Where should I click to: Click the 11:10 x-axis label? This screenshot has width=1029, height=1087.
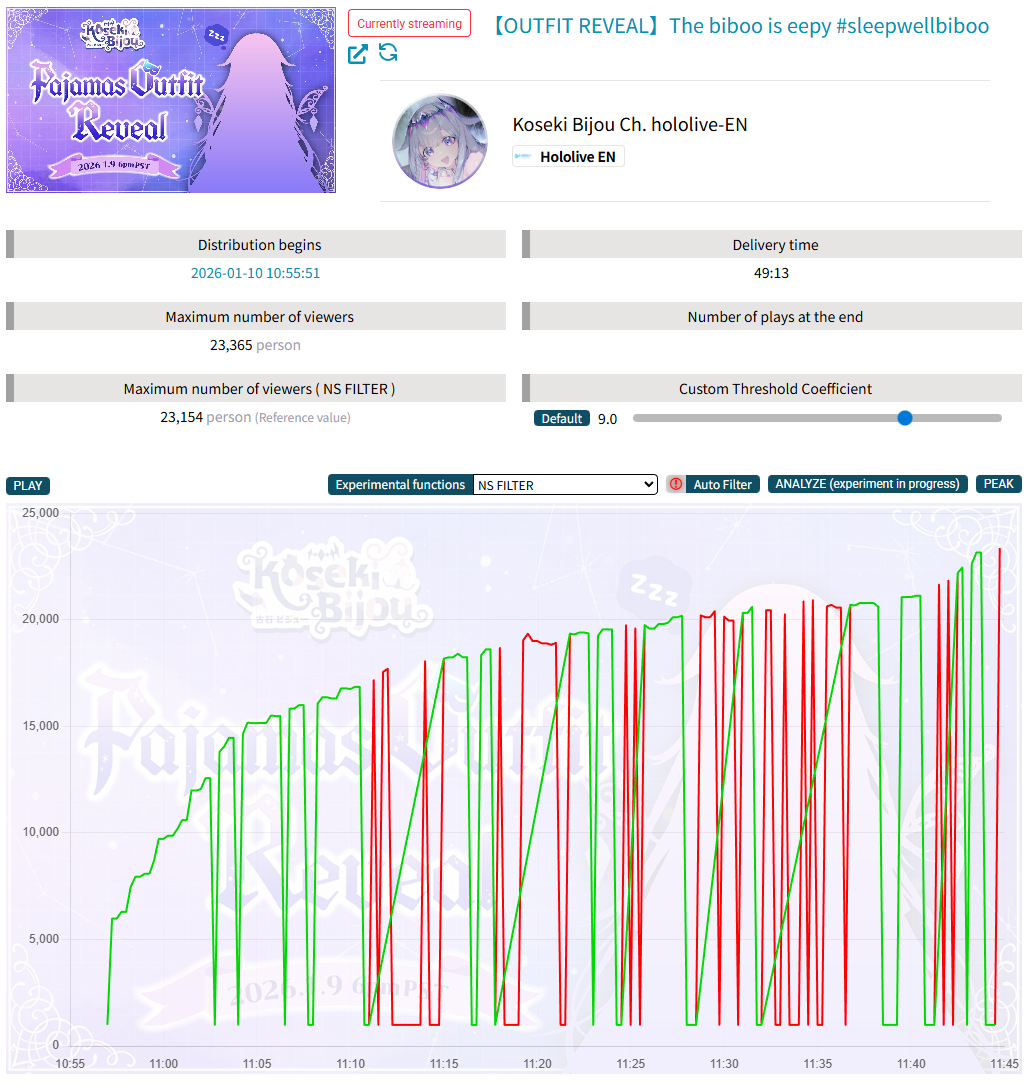click(350, 1063)
